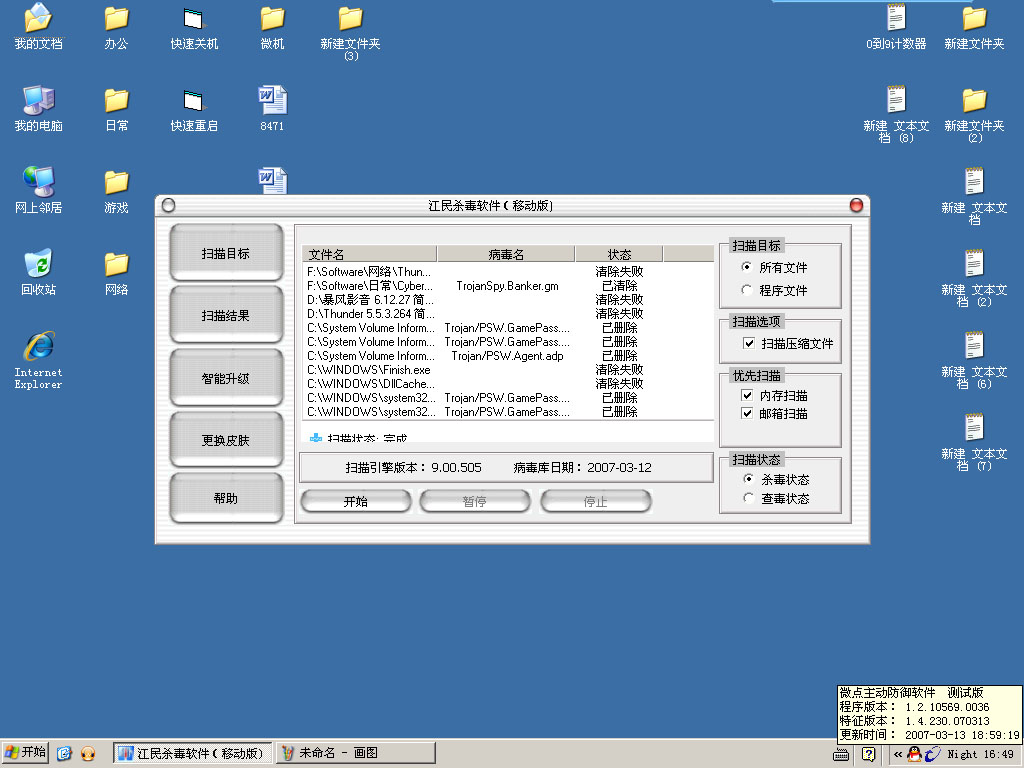1024x768 pixels.
Task: Expand hidden tray icons with the « arrow
Action: (898, 754)
